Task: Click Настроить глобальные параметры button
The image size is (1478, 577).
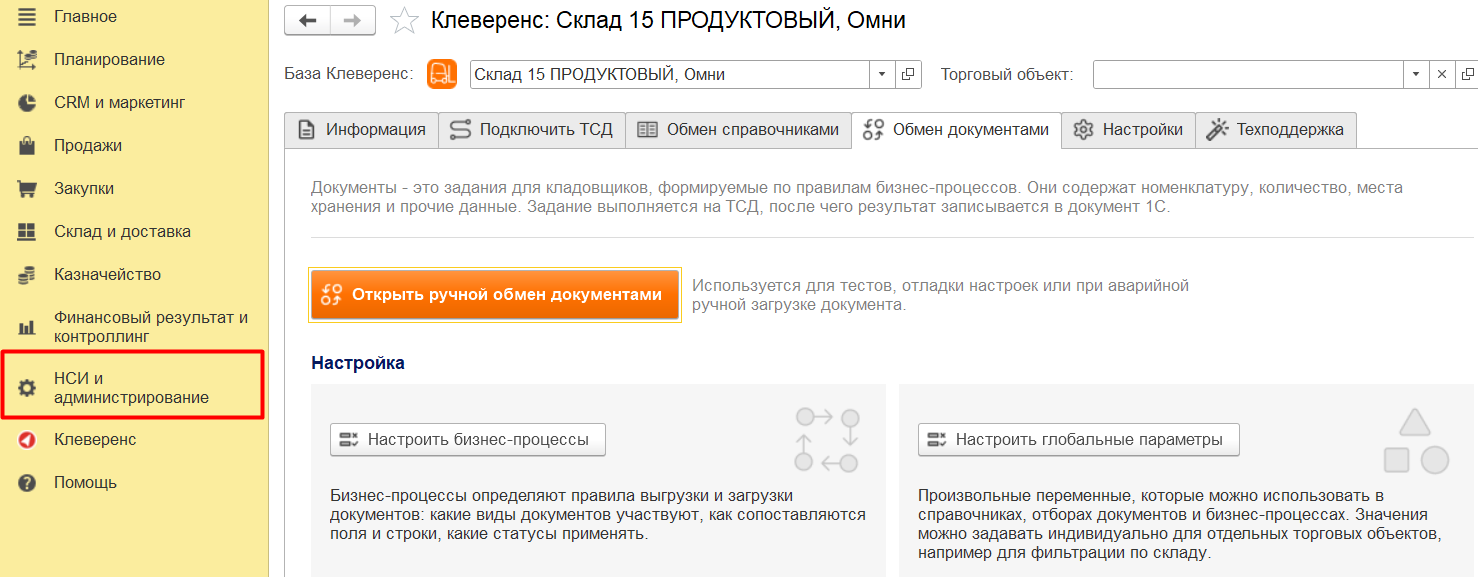Action: point(1078,440)
